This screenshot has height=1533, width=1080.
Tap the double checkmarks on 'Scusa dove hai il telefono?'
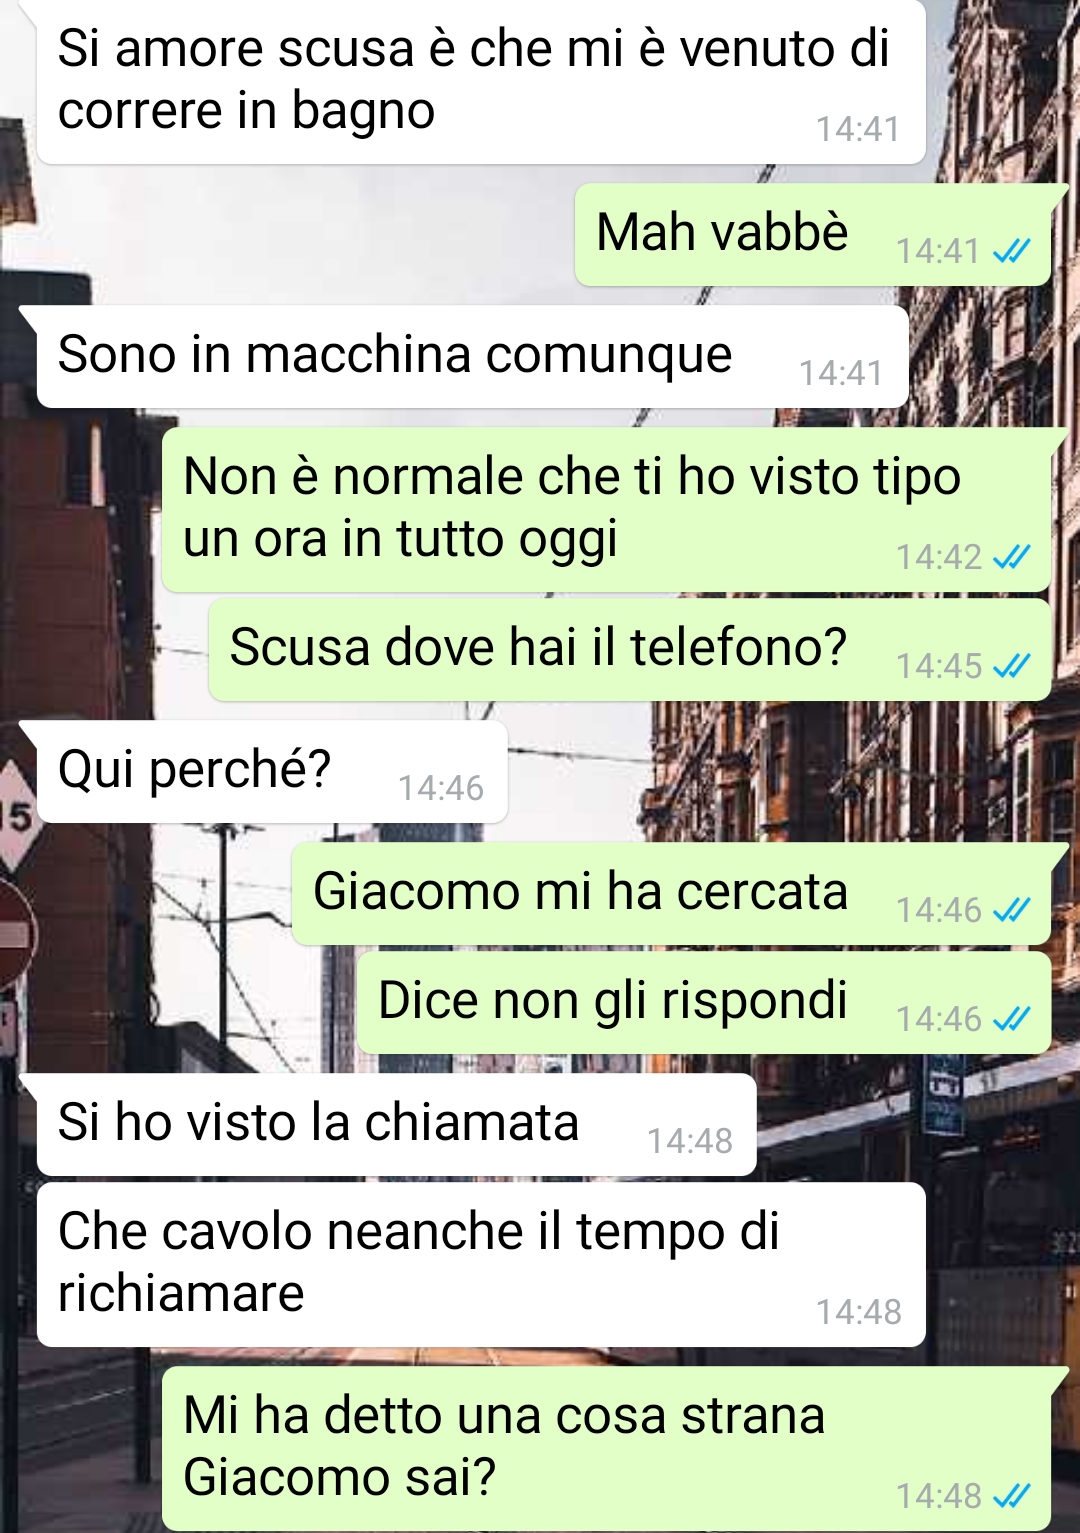(1011, 666)
